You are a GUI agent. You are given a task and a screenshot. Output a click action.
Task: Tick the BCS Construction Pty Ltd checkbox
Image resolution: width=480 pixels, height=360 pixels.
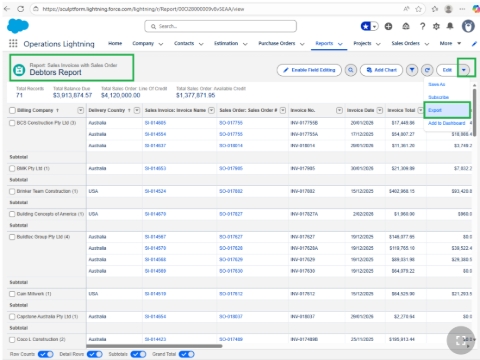12,123
